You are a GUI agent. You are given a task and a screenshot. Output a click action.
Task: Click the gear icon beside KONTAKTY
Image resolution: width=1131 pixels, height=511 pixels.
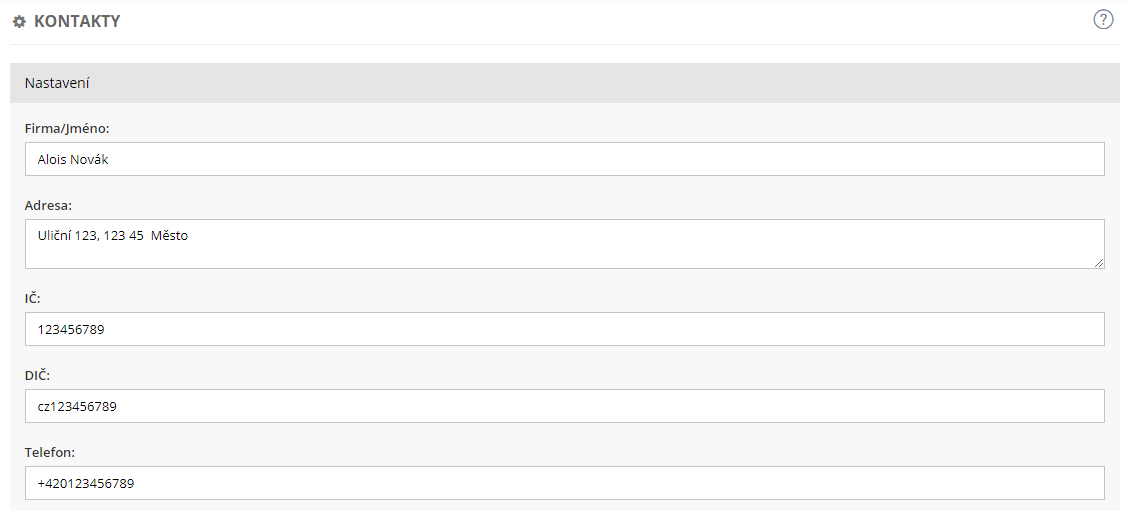(19, 21)
